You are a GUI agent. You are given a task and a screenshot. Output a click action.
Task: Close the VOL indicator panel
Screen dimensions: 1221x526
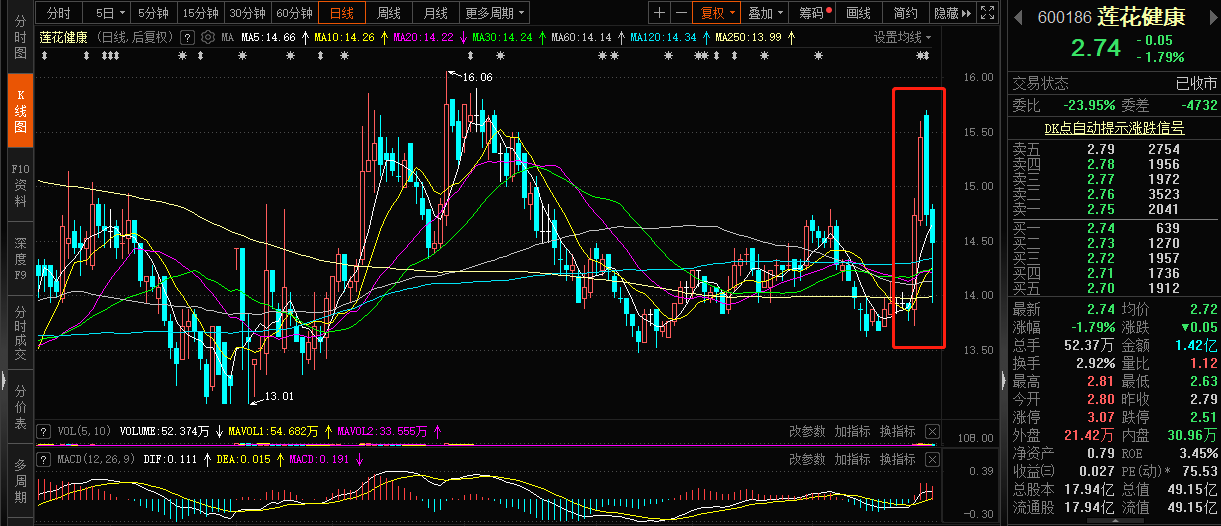click(x=932, y=431)
